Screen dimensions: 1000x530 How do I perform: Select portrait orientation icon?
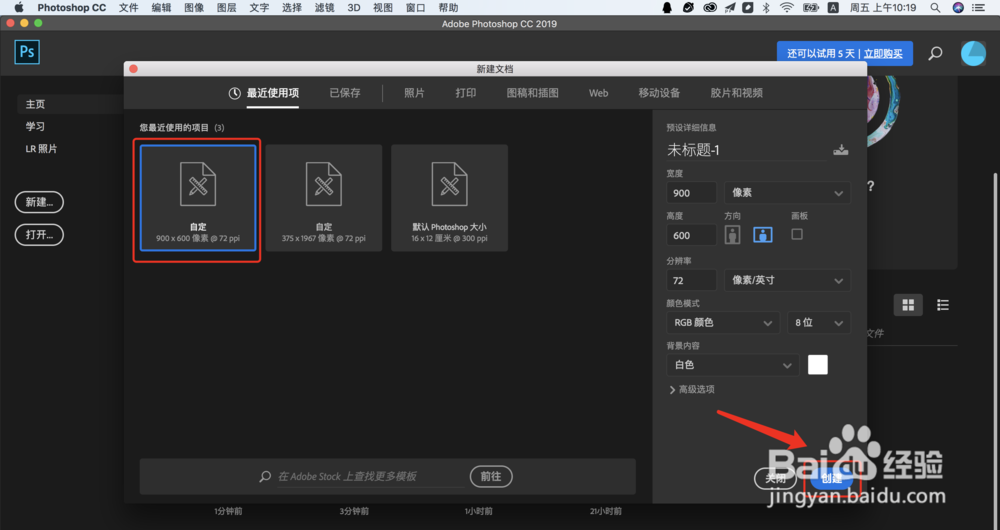732,235
